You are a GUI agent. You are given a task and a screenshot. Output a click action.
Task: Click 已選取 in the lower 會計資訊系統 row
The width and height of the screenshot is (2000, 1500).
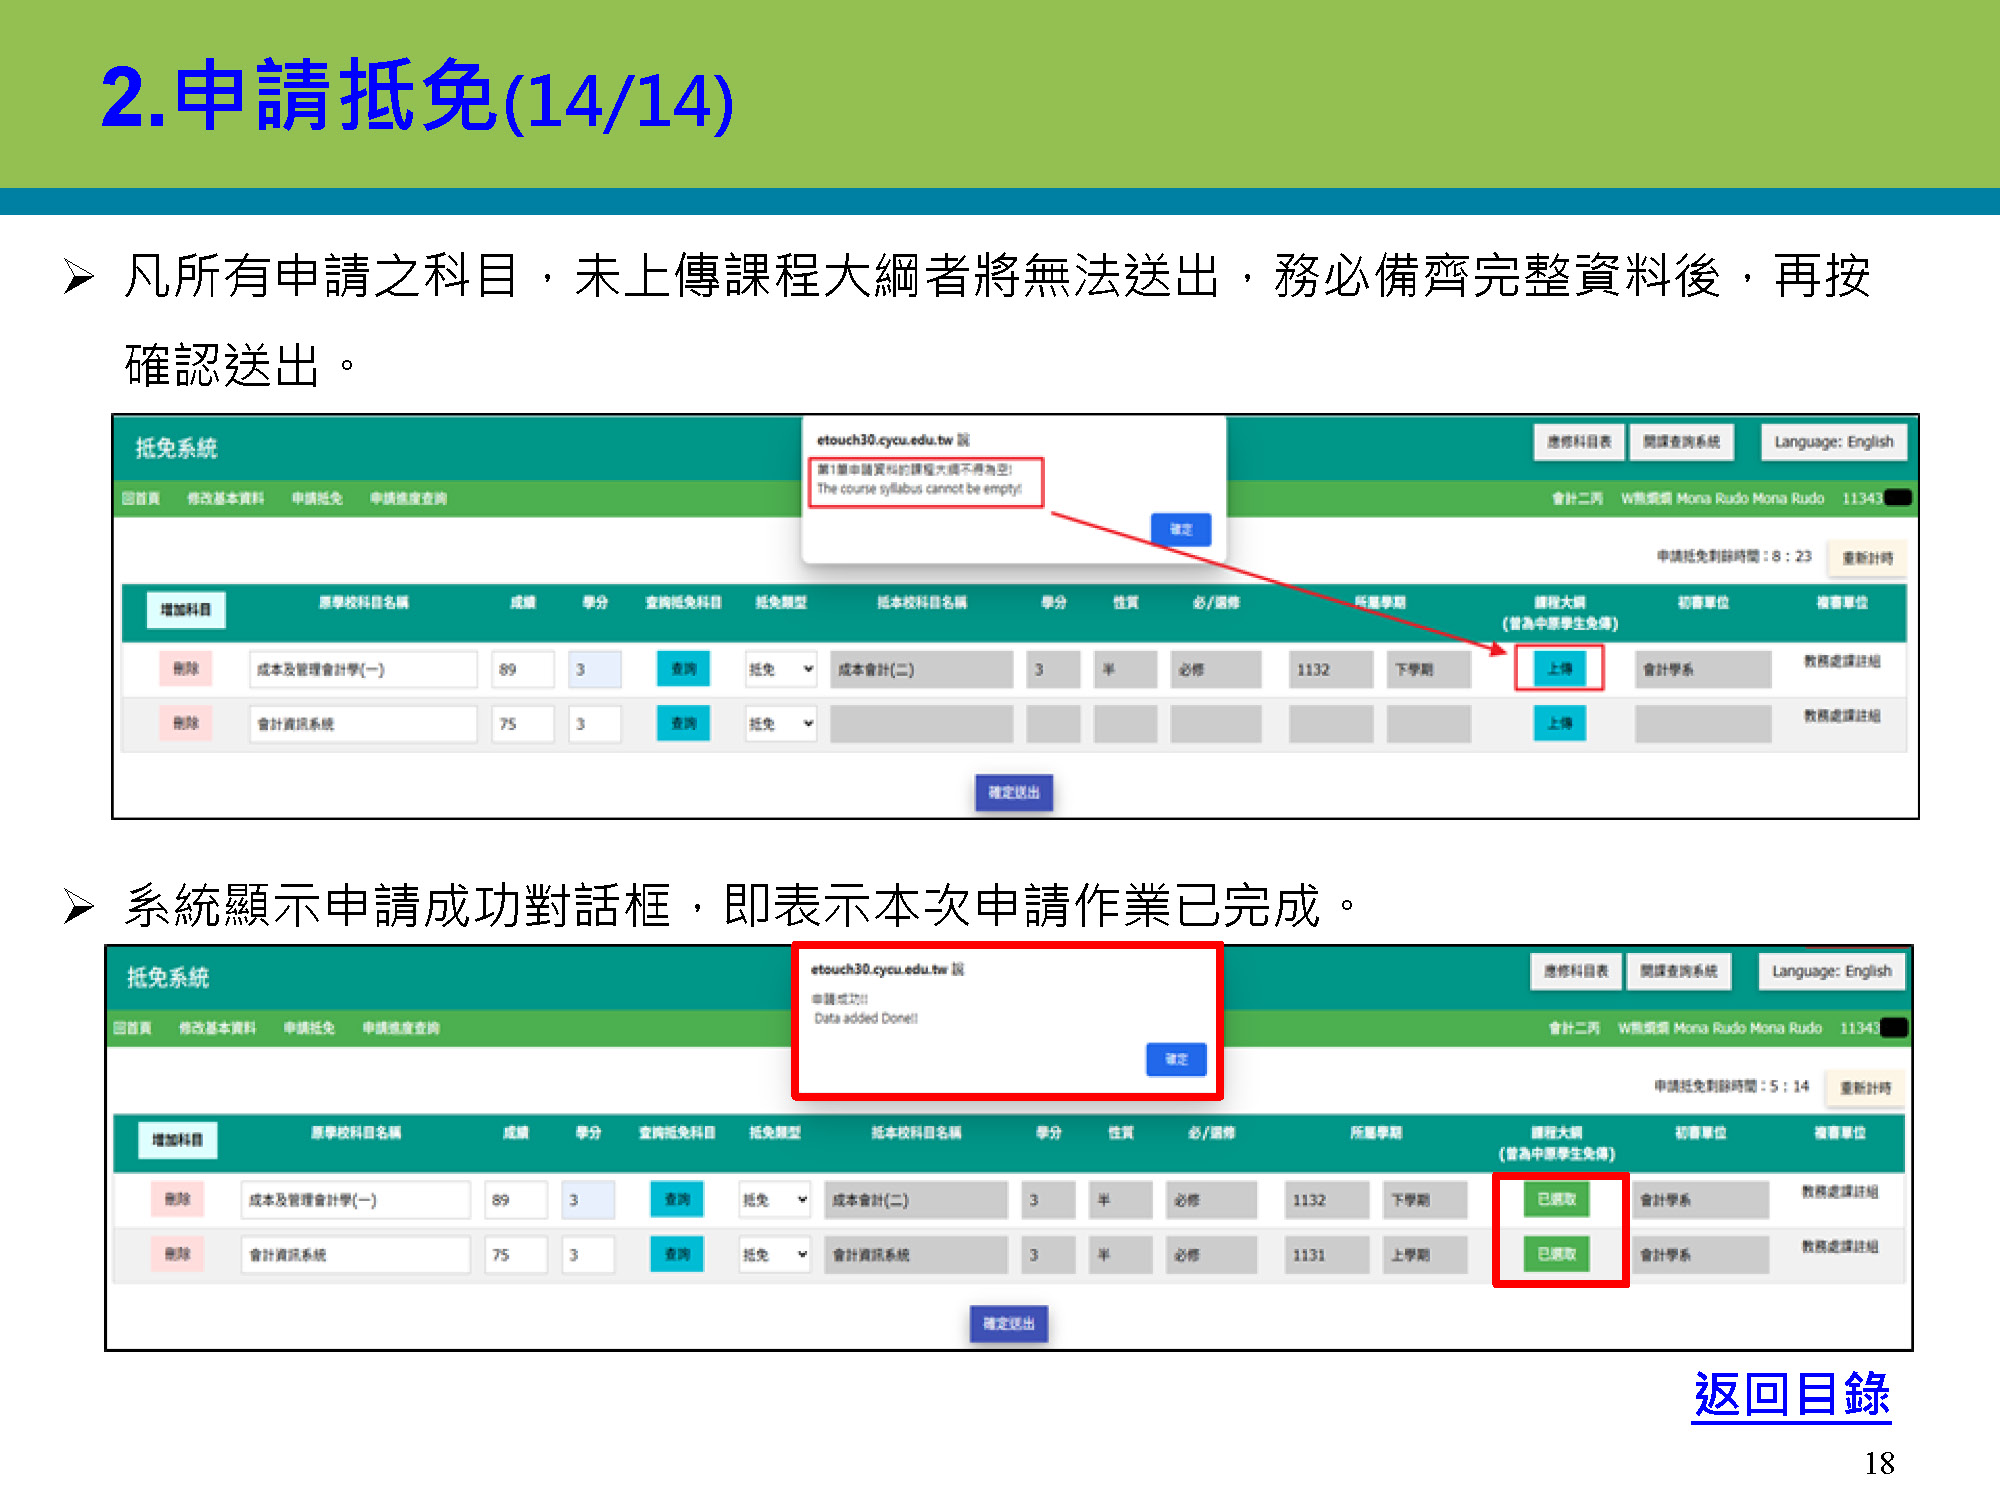click(x=1556, y=1254)
